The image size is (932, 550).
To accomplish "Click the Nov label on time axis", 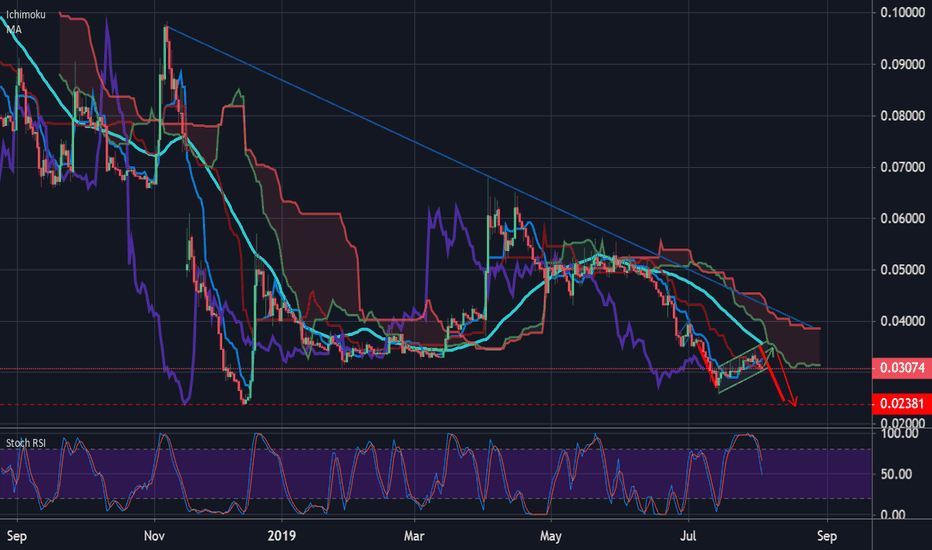I will (x=154, y=536).
